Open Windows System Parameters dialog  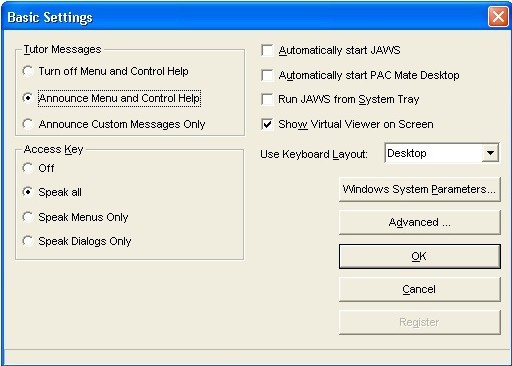[x=420, y=189]
